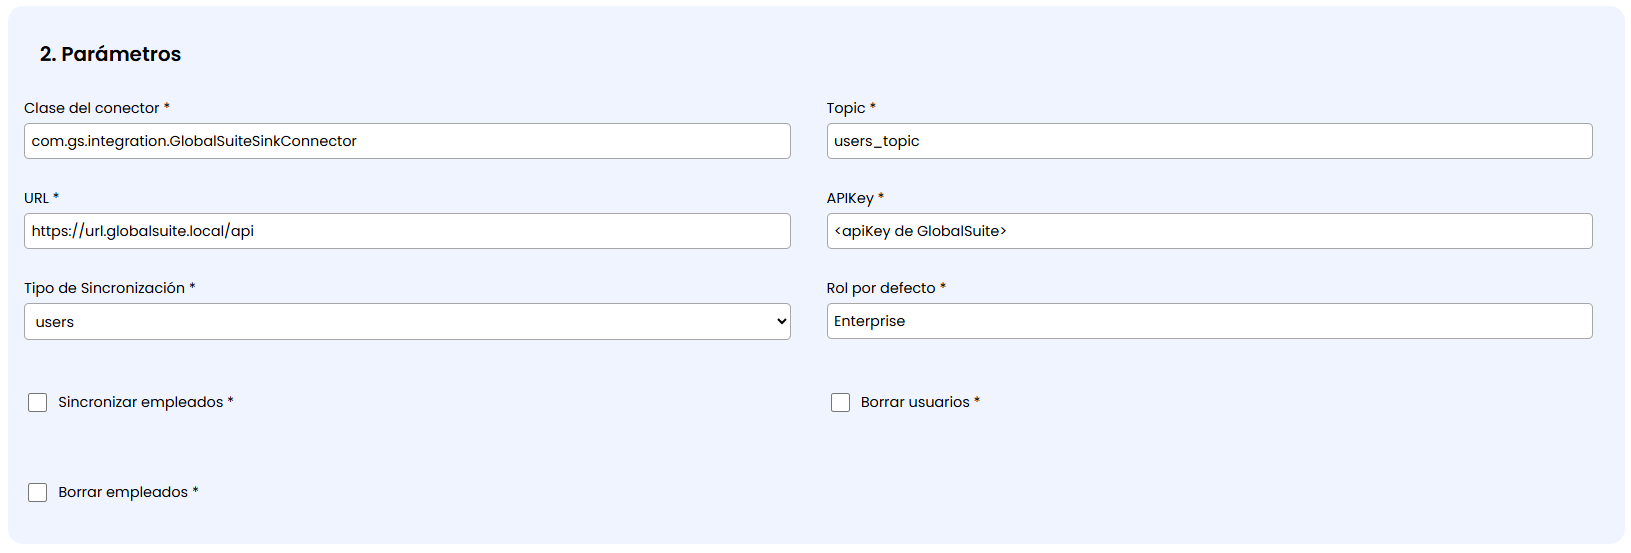Screen dimensions: 1631x553
Task: Focus the Topic field containing users_topic
Action: click(x=1209, y=141)
